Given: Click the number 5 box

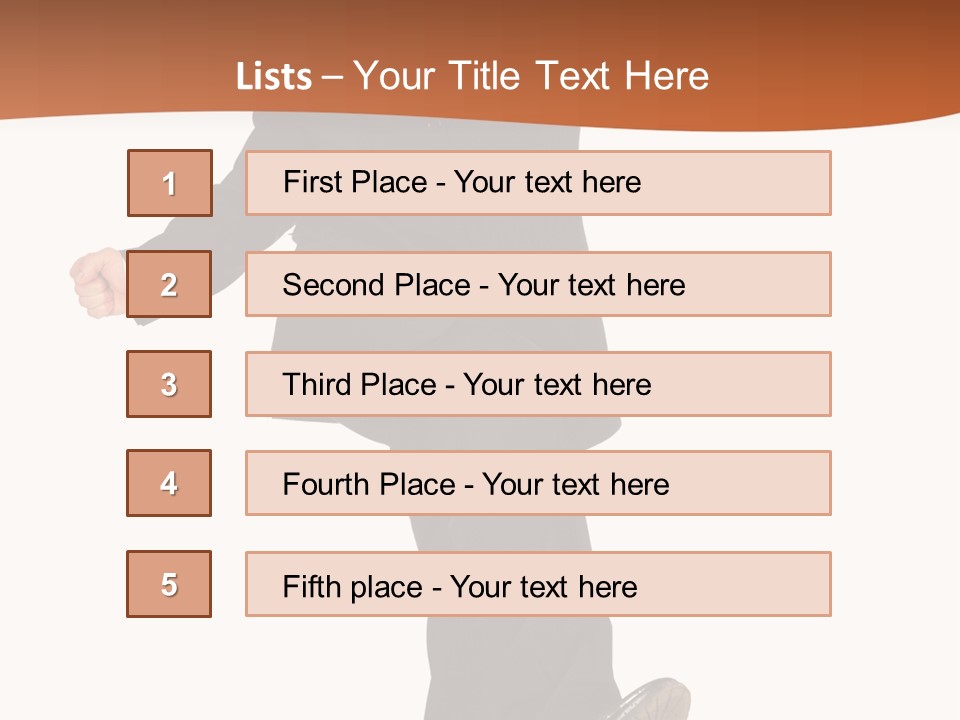Looking at the screenshot, I should coord(169,584).
